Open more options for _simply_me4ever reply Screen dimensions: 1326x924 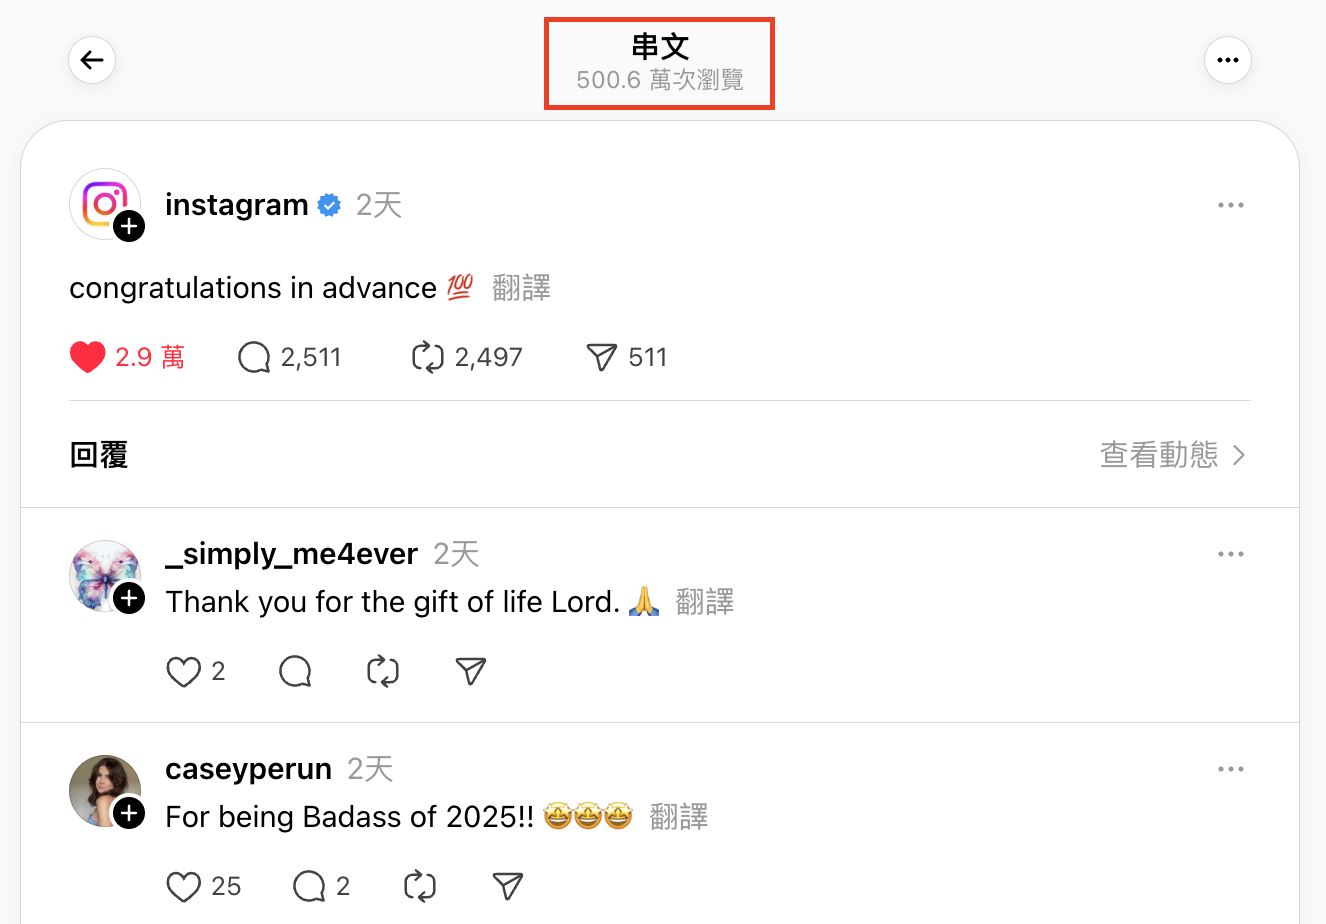(1231, 554)
